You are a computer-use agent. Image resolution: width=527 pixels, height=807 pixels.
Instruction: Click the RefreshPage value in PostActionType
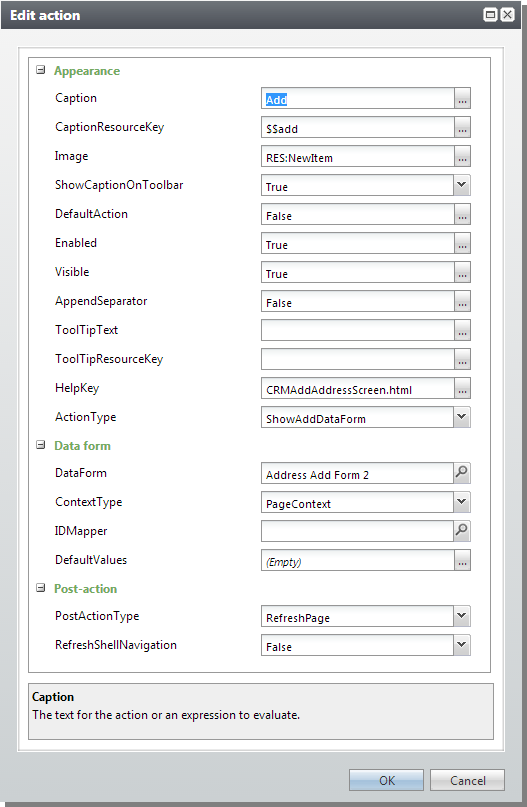tap(297, 618)
